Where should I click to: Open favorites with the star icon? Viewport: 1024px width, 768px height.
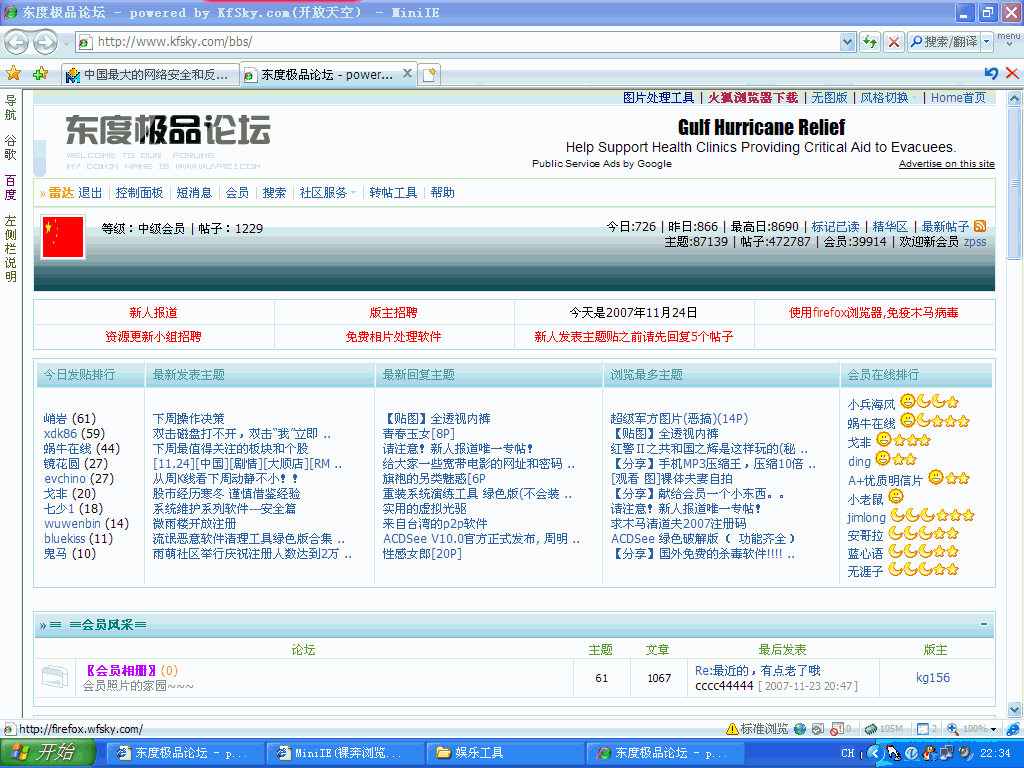[x=14, y=73]
